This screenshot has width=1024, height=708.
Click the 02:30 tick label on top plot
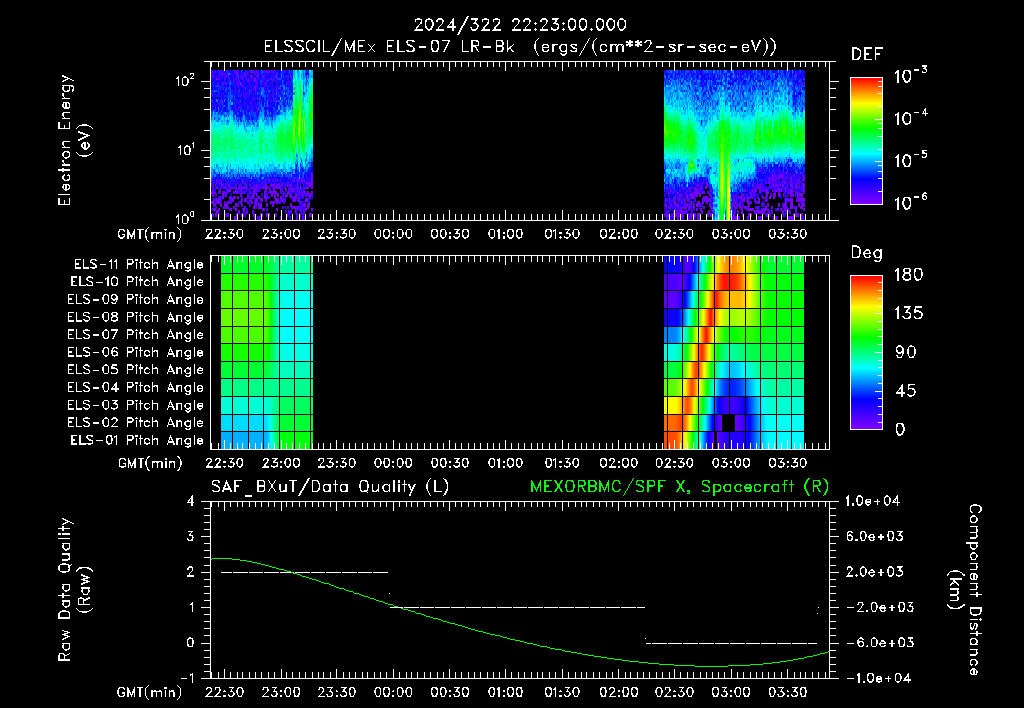coord(675,234)
